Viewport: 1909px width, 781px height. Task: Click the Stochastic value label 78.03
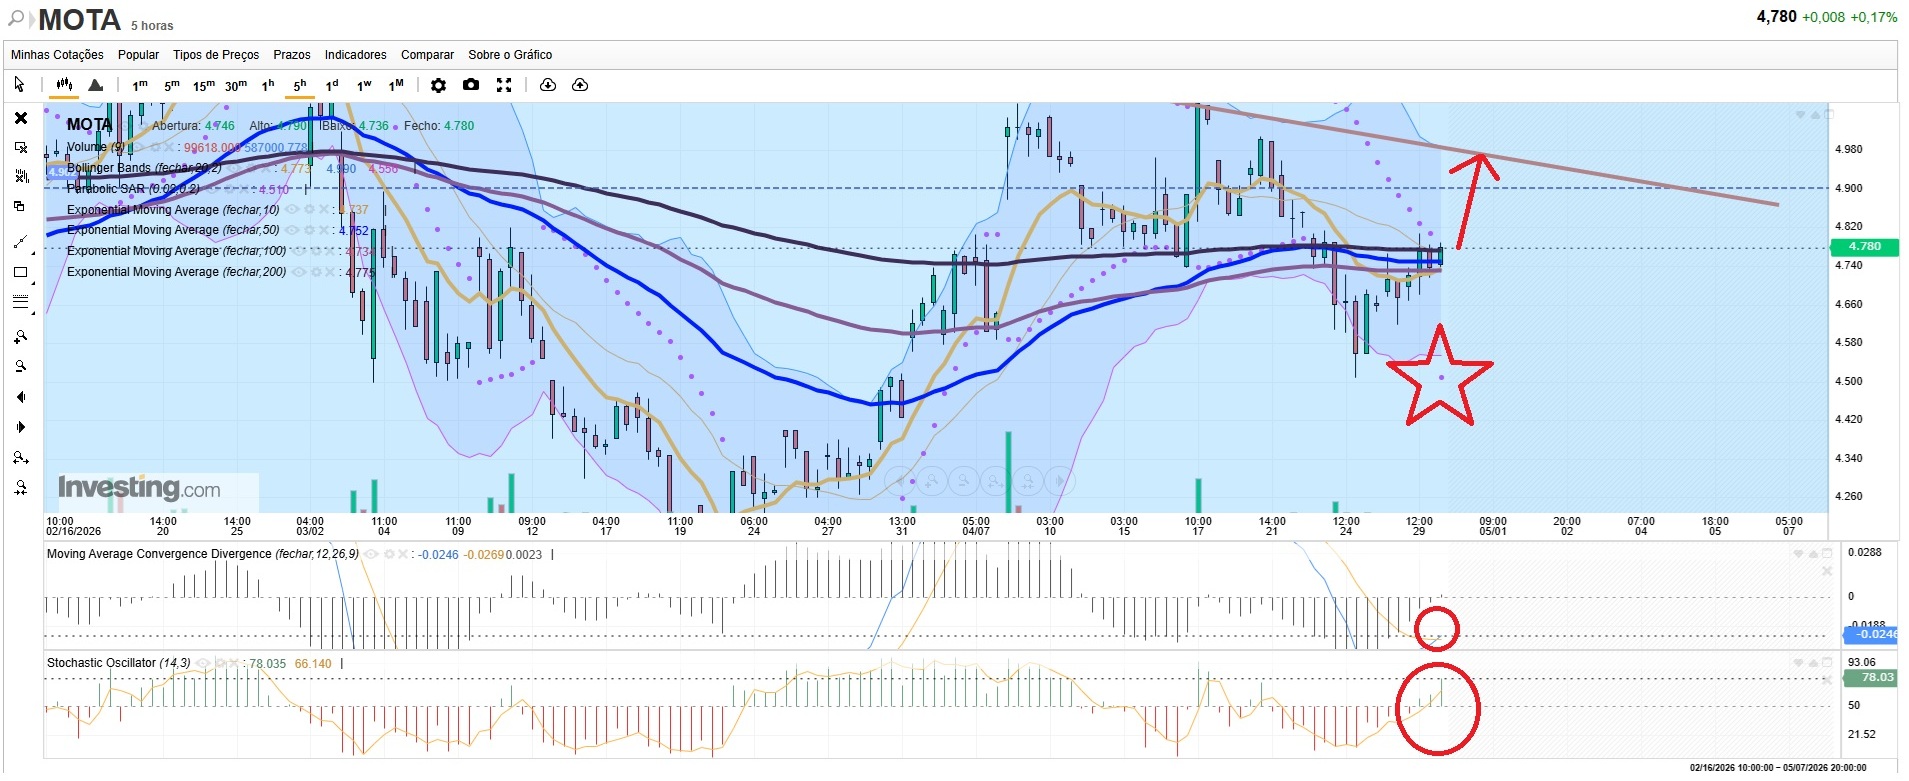pyautogui.click(x=1870, y=677)
